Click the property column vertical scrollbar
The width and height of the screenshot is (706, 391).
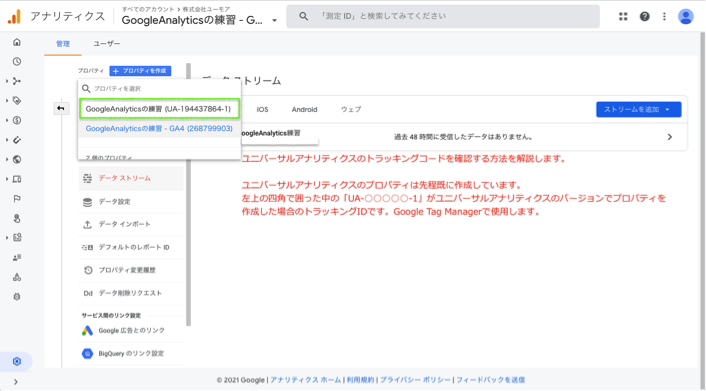click(x=188, y=195)
